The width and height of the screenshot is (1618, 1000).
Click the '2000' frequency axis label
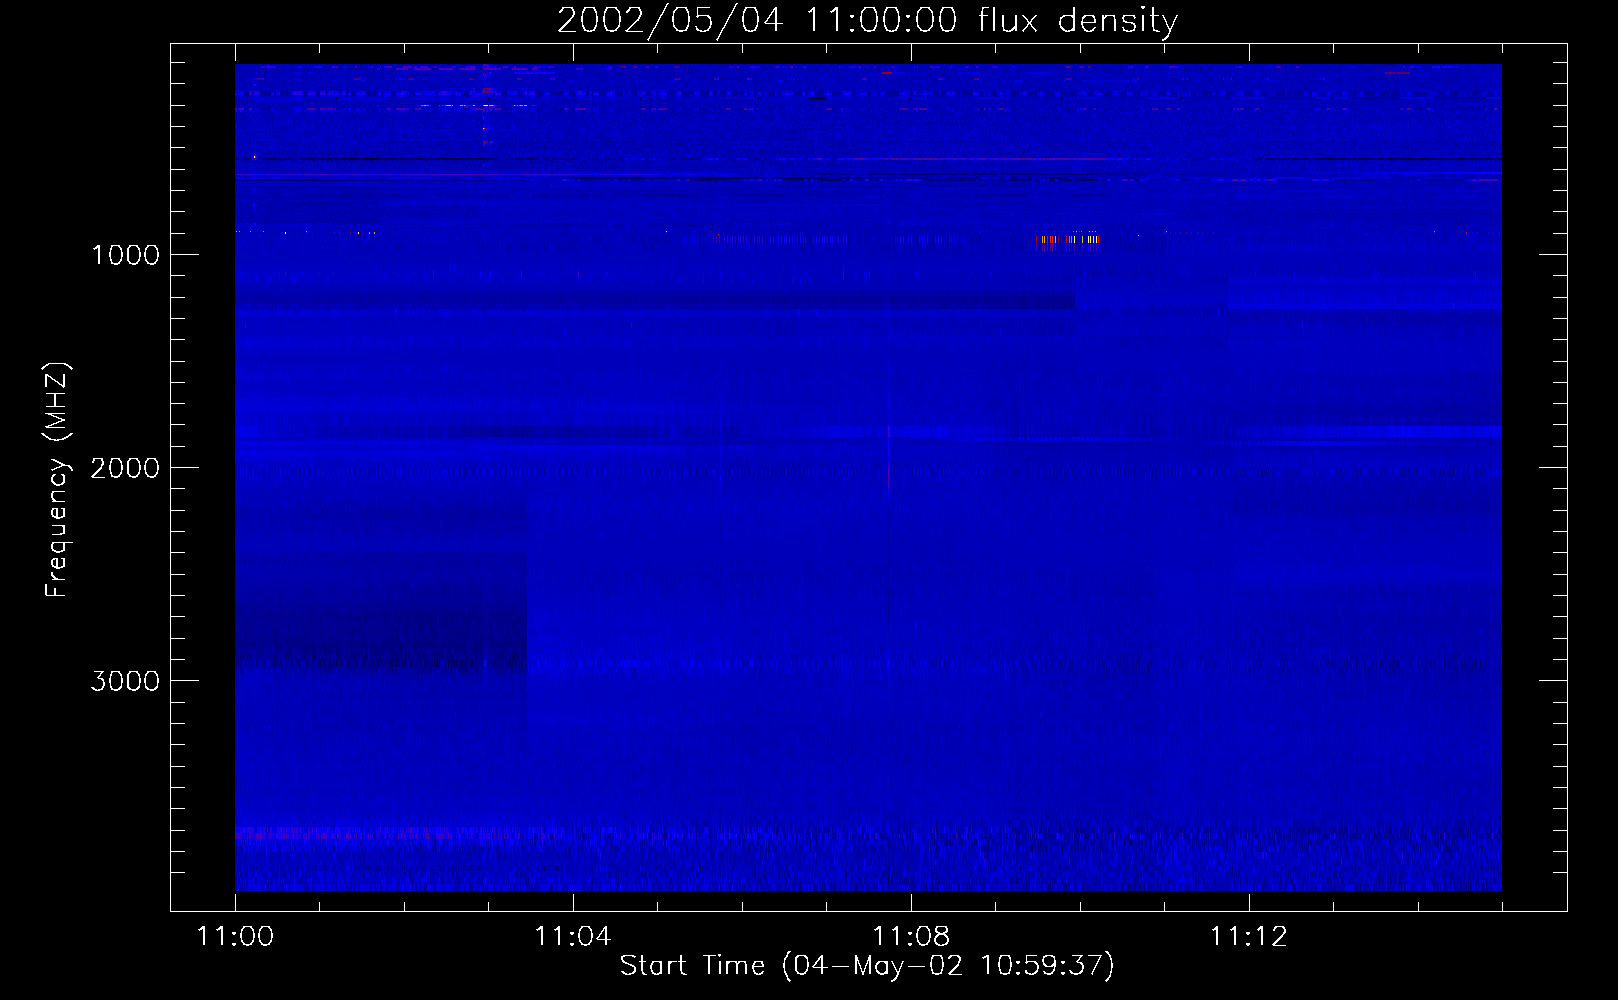coord(125,468)
